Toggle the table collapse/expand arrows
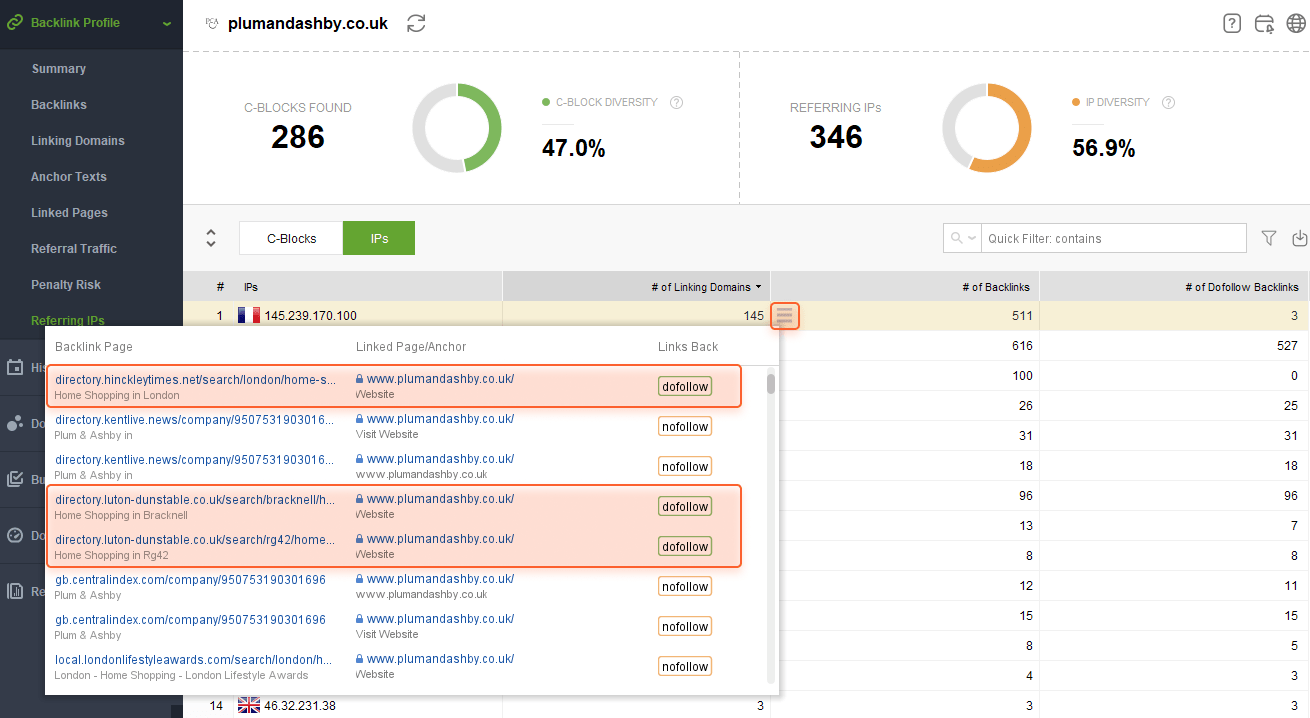 [x=211, y=238]
